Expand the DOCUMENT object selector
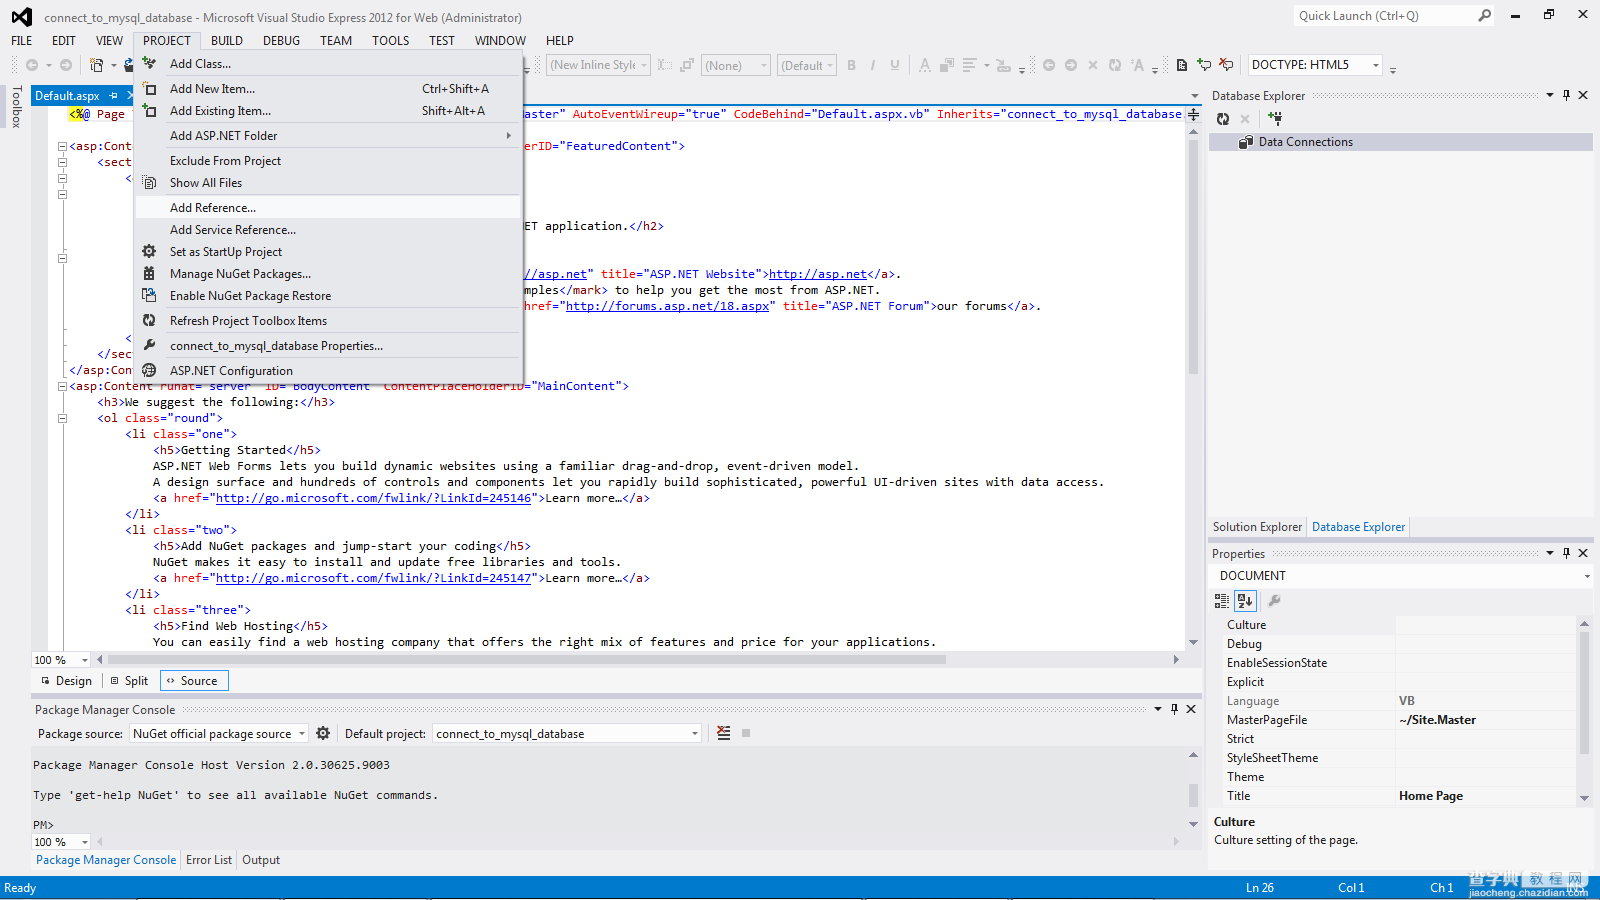This screenshot has width=1600, height=900. [1586, 576]
